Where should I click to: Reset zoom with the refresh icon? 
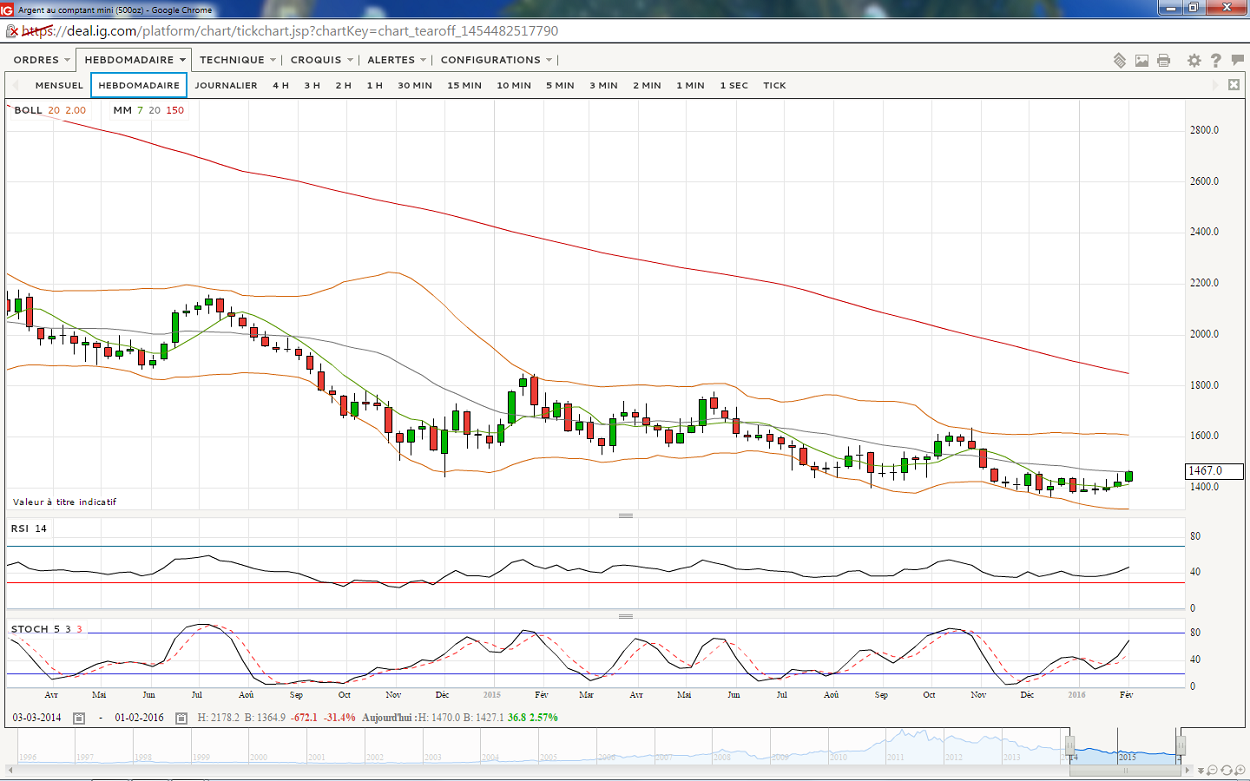(1226, 769)
